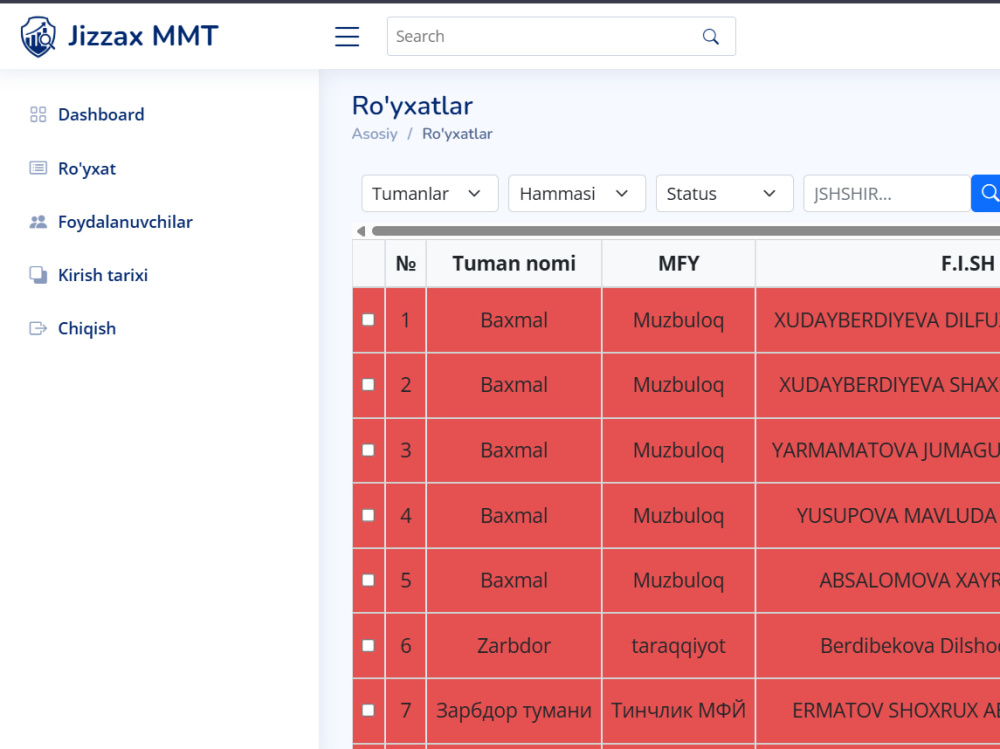Click the Jizzax MMT brand title
Screen dimensions: 1000x749
143,36
